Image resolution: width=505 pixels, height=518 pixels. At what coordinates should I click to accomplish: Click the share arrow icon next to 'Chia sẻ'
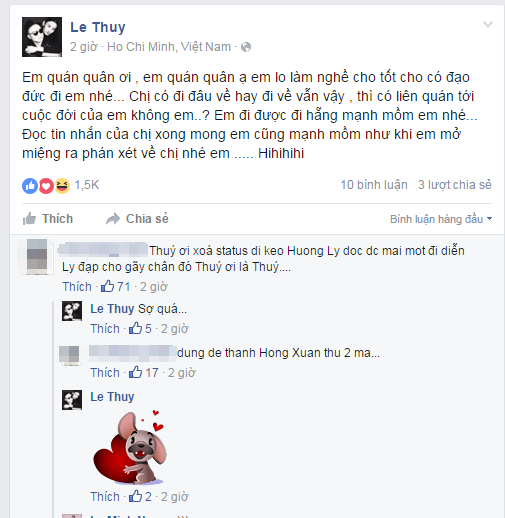(x=113, y=219)
